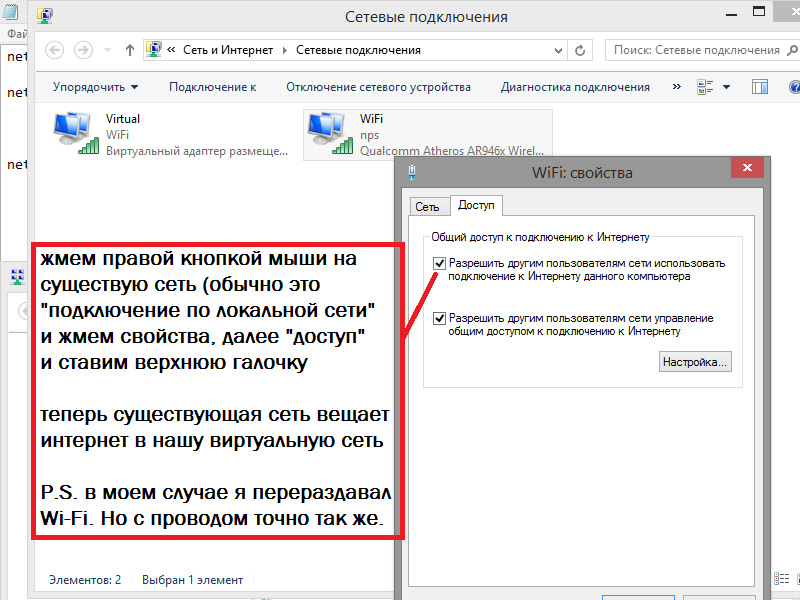Switch to the Сеть tab
The height and width of the screenshot is (600, 800).
pos(427,207)
